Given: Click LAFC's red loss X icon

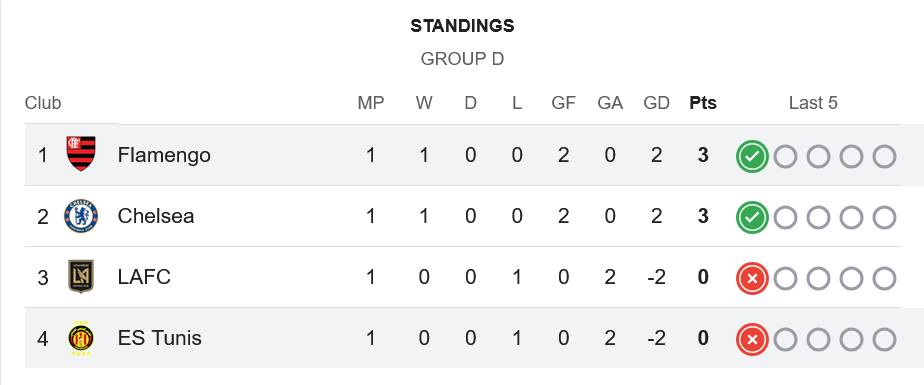Looking at the screenshot, I should point(752,278).
